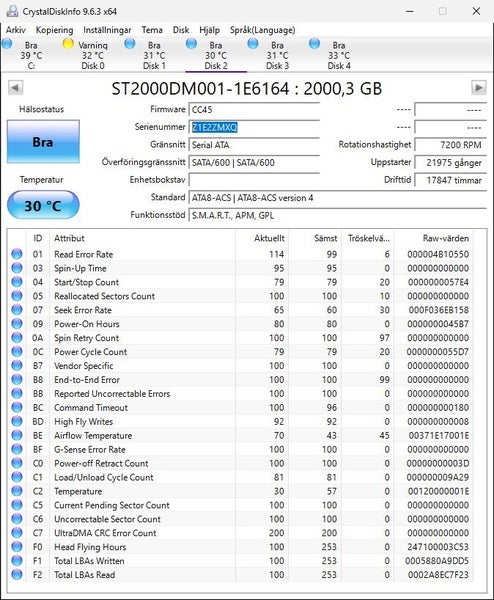
Task: Click the Firmware CC45 field
Action: [254, 110]
